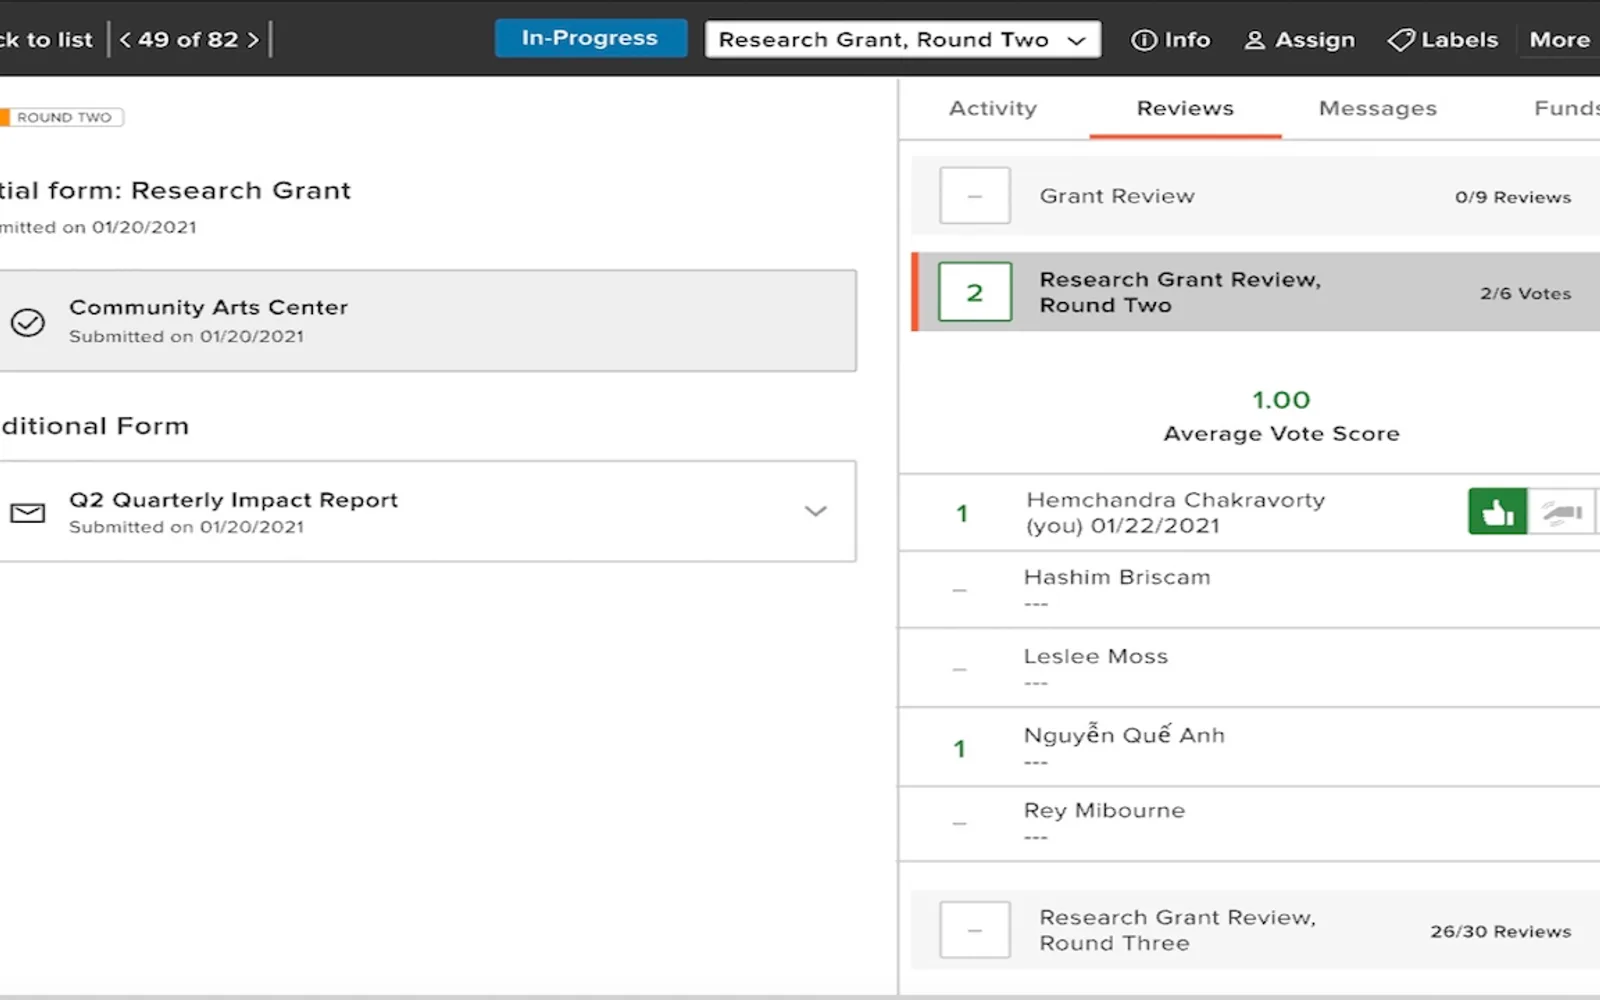Click the Round Two score box showing 2
Image resolution: width=1600 pixels, height=1000 pixels.
975,292
